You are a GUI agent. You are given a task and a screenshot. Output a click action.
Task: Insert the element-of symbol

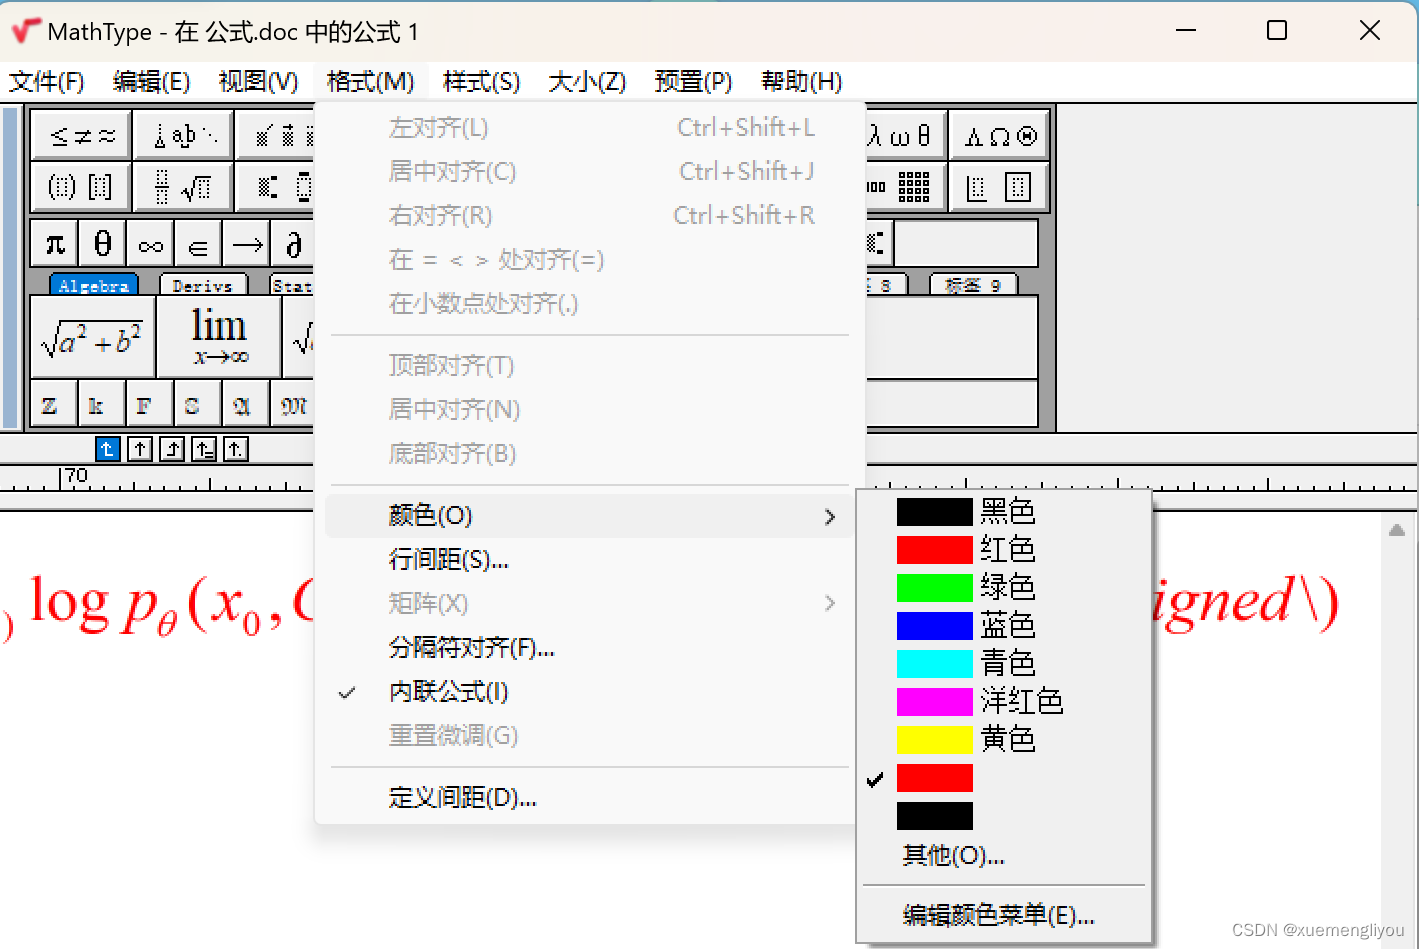pyautogui.click(x=199, y=244)
